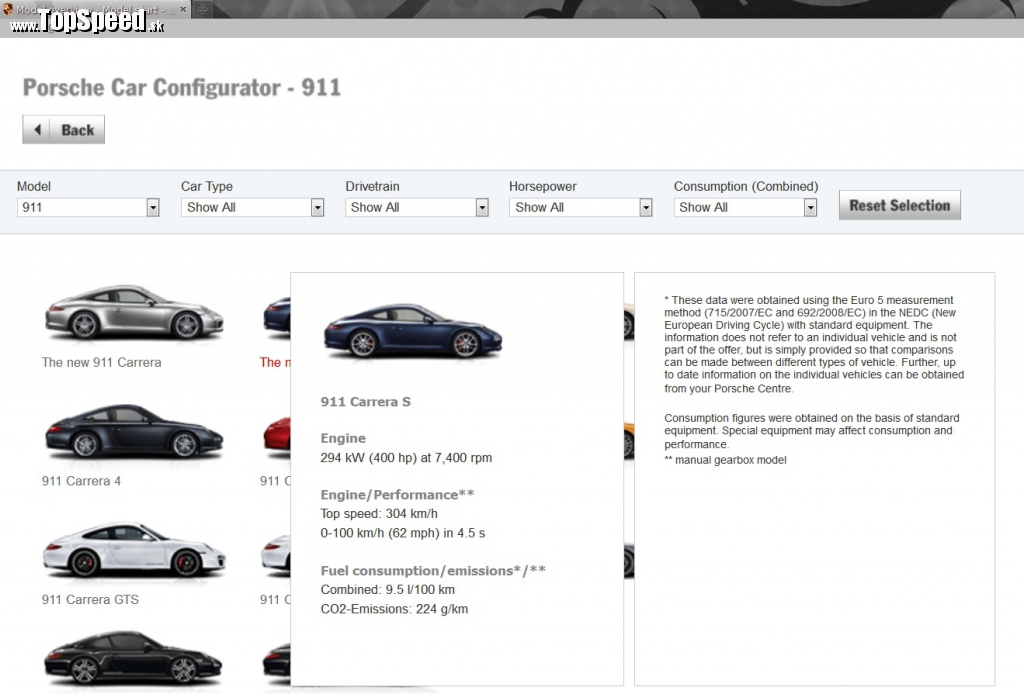
Task: Click 'CO2-Emissions: 224 g/km' value
Action: coord(394,609)
